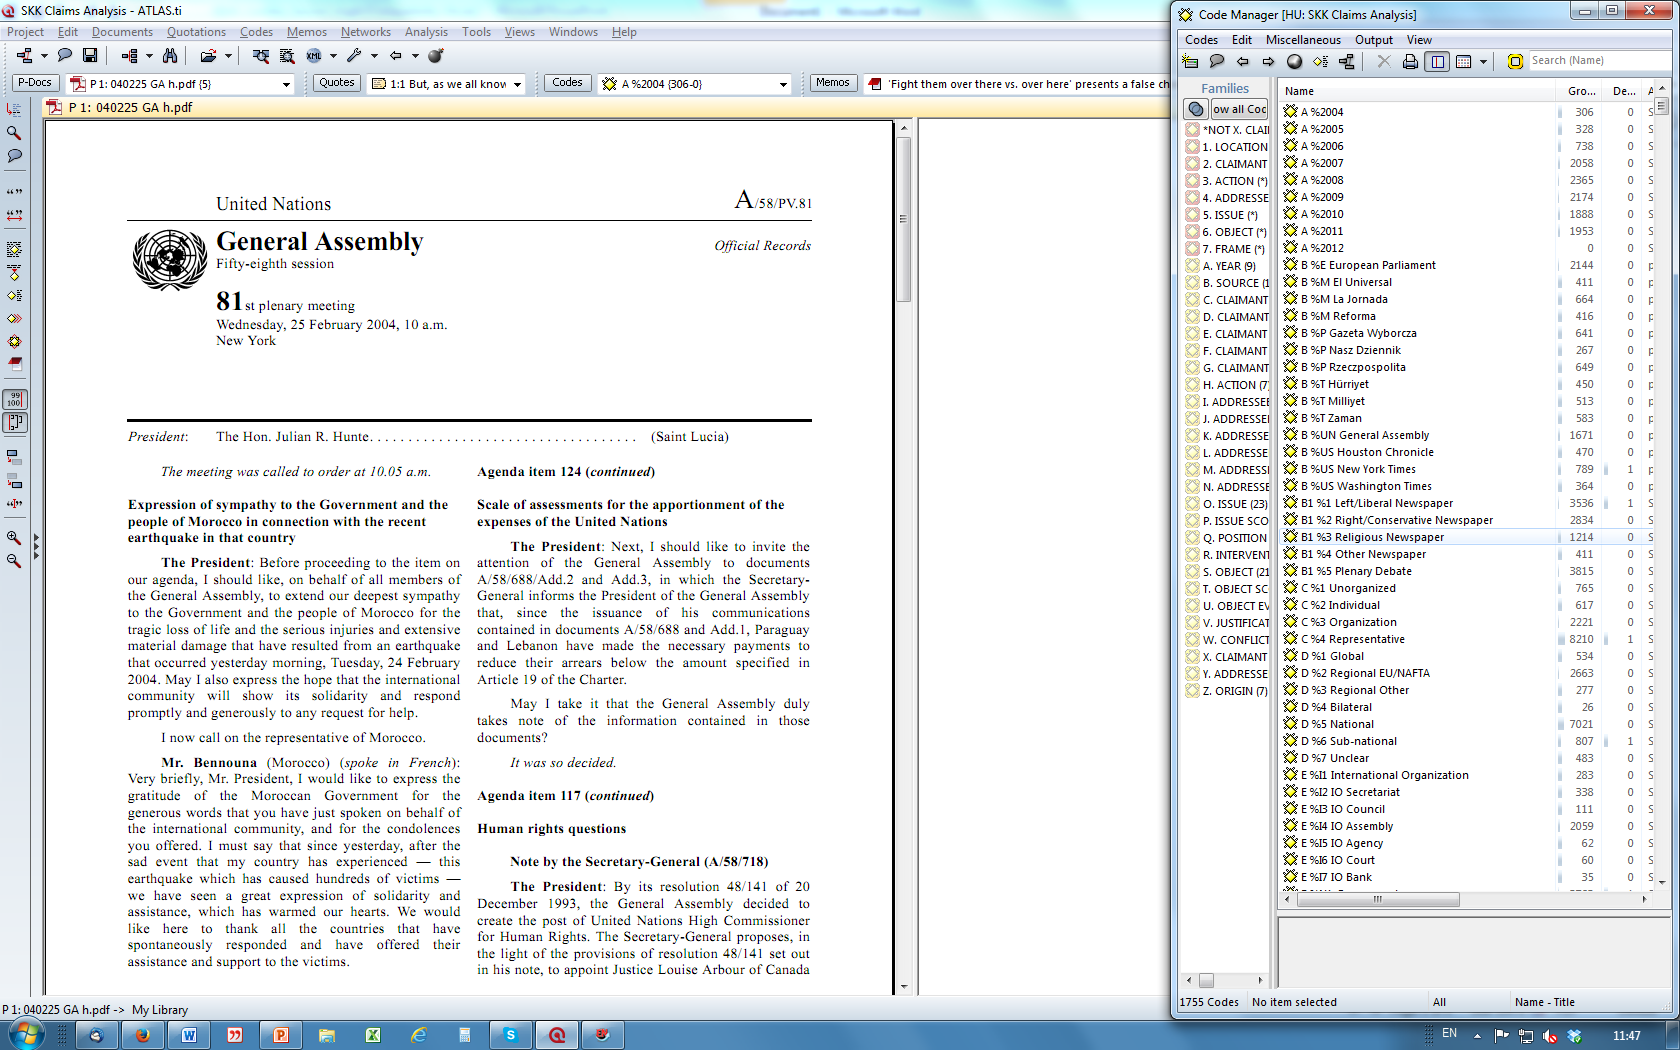Open the P-Docs document dropdown list
The image size is (1680, 1050).
pyautogui.click(x=286, y=84)
